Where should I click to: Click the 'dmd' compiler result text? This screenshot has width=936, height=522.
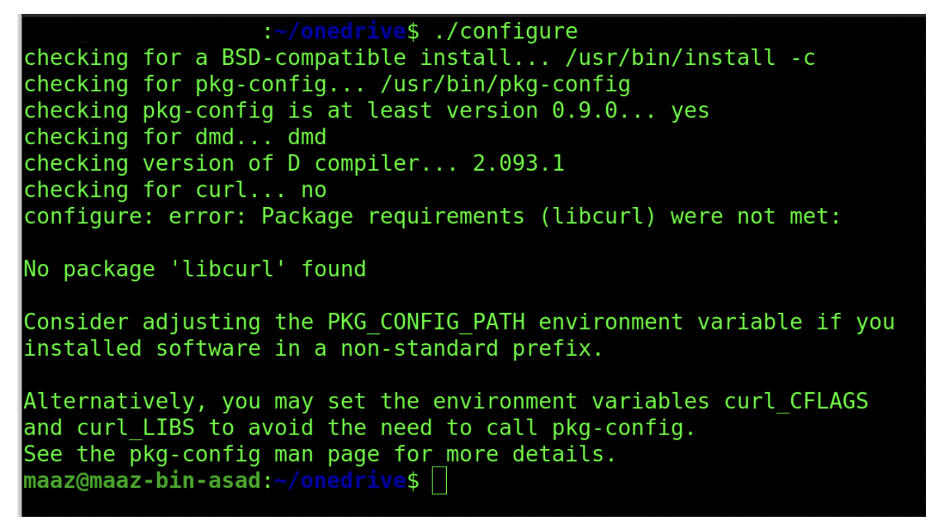(x=307, y=137)
